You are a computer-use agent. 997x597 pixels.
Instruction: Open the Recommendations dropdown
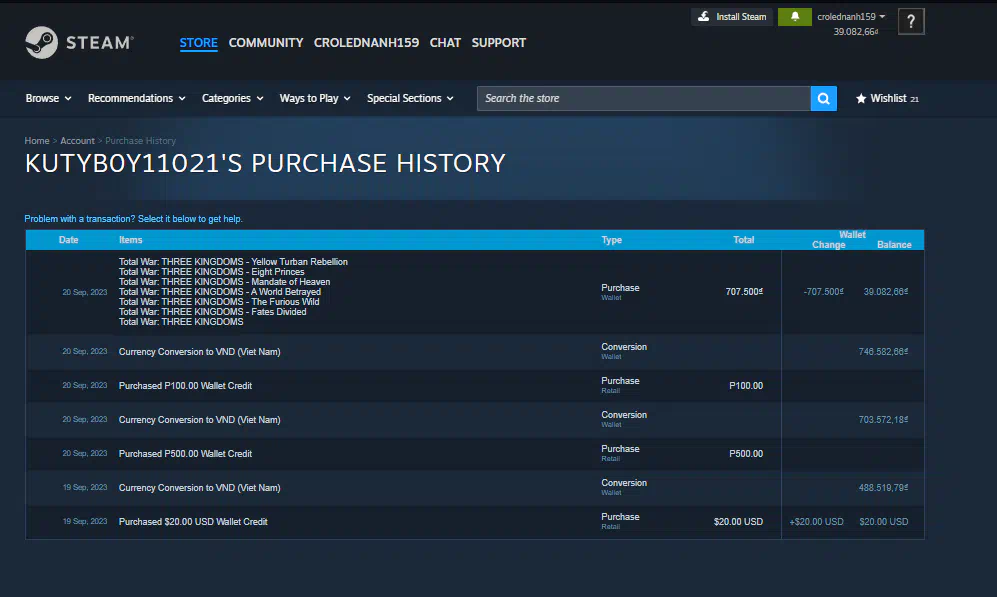pyautogui.click(x=136, y=98)
